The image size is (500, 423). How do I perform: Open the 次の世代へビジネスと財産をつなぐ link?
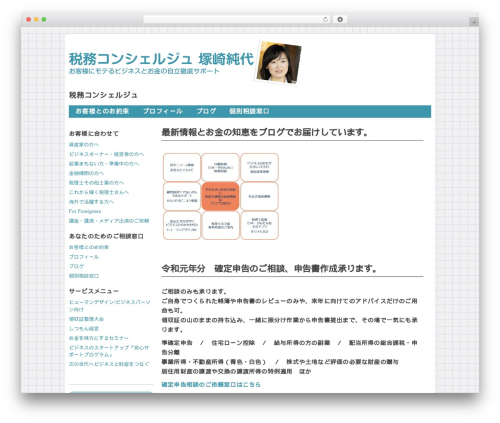tap(109, 364)
